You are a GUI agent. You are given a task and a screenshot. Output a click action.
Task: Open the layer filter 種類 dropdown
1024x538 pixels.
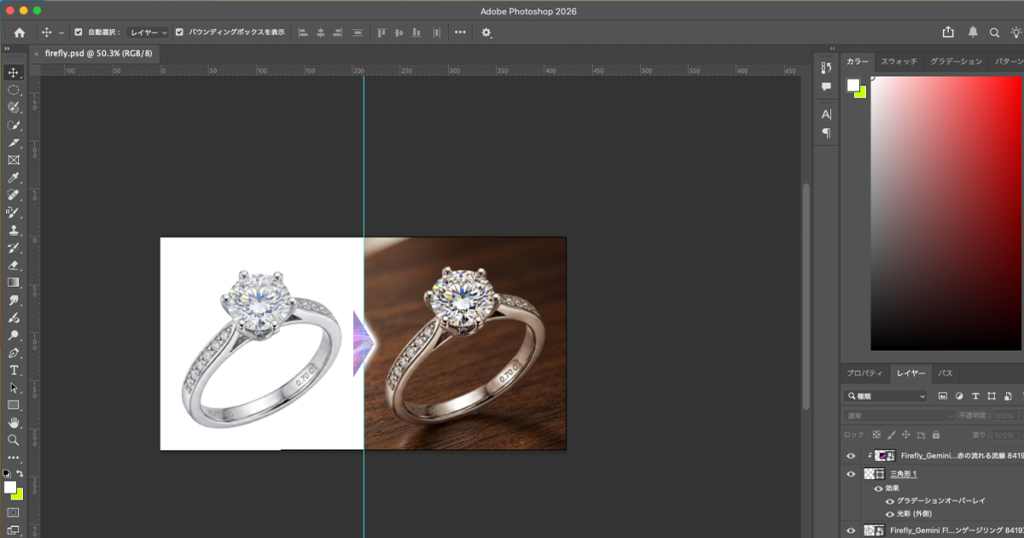(886, 396)
